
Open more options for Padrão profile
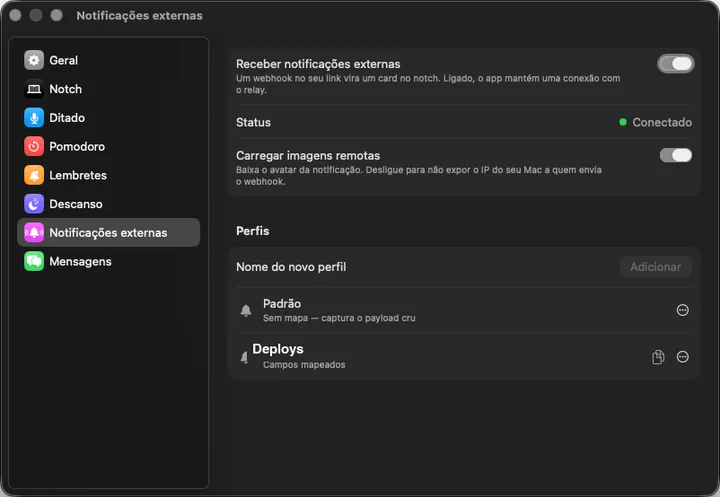tap(683, 310)
